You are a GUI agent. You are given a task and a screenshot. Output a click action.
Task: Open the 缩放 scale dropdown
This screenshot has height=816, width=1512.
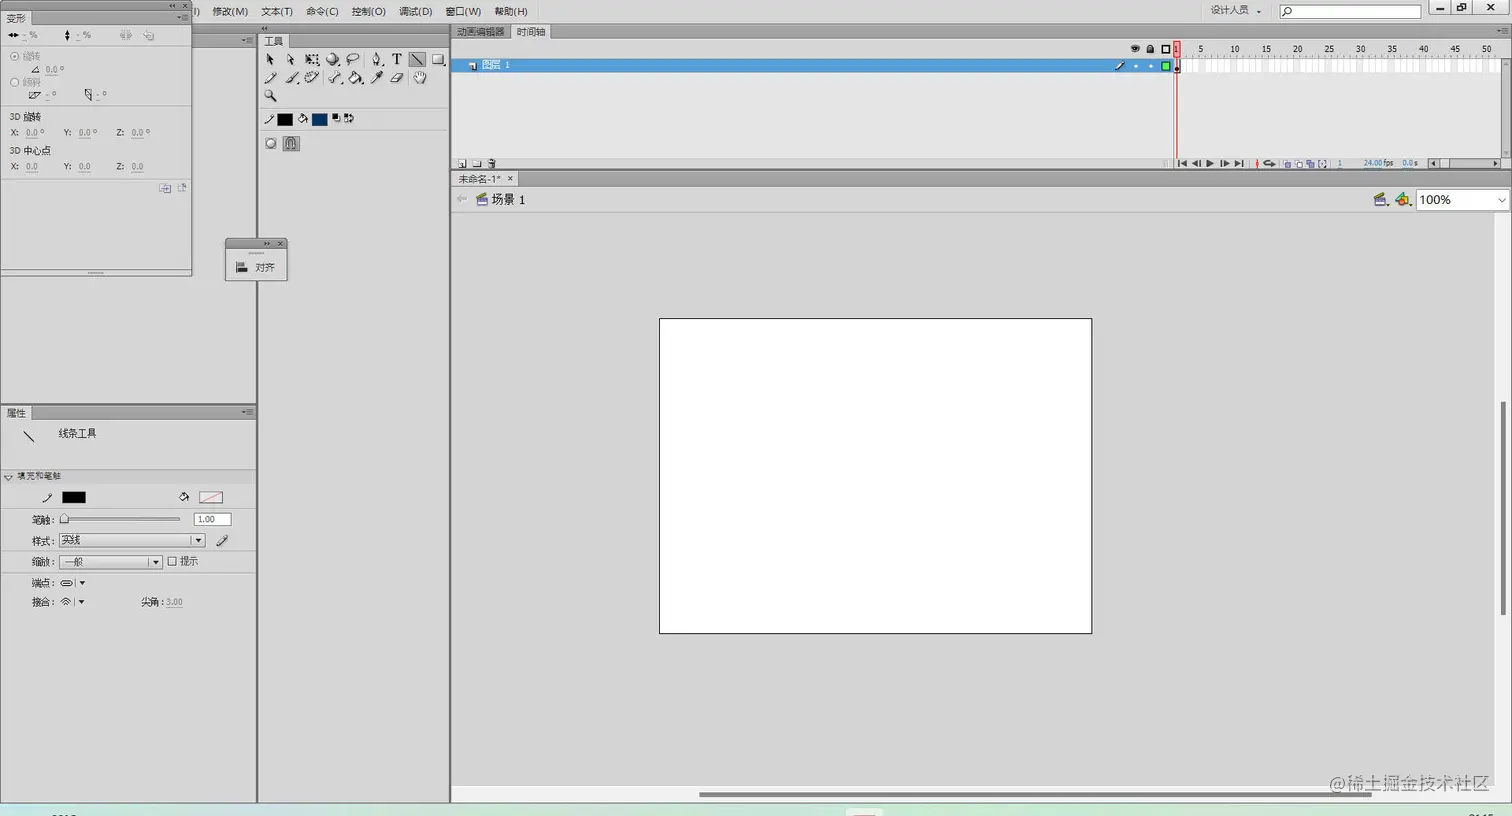click(x=110, y=562)
